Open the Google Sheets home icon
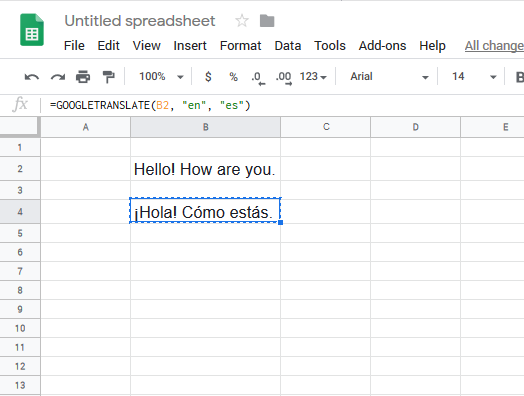This screenshot has width=524, height=396. coord(32,30)
